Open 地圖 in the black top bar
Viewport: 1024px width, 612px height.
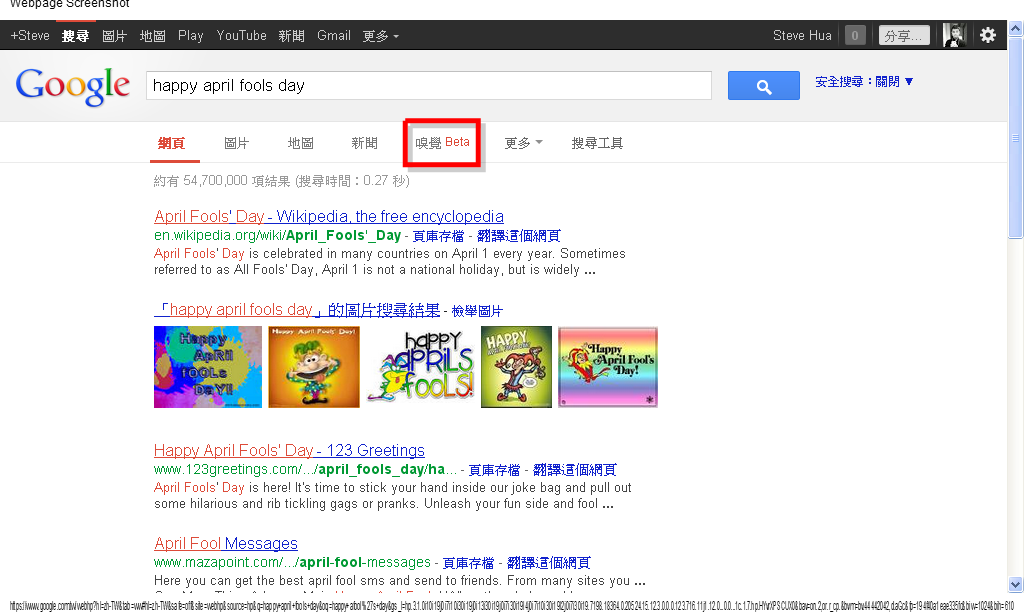(152, 36)
